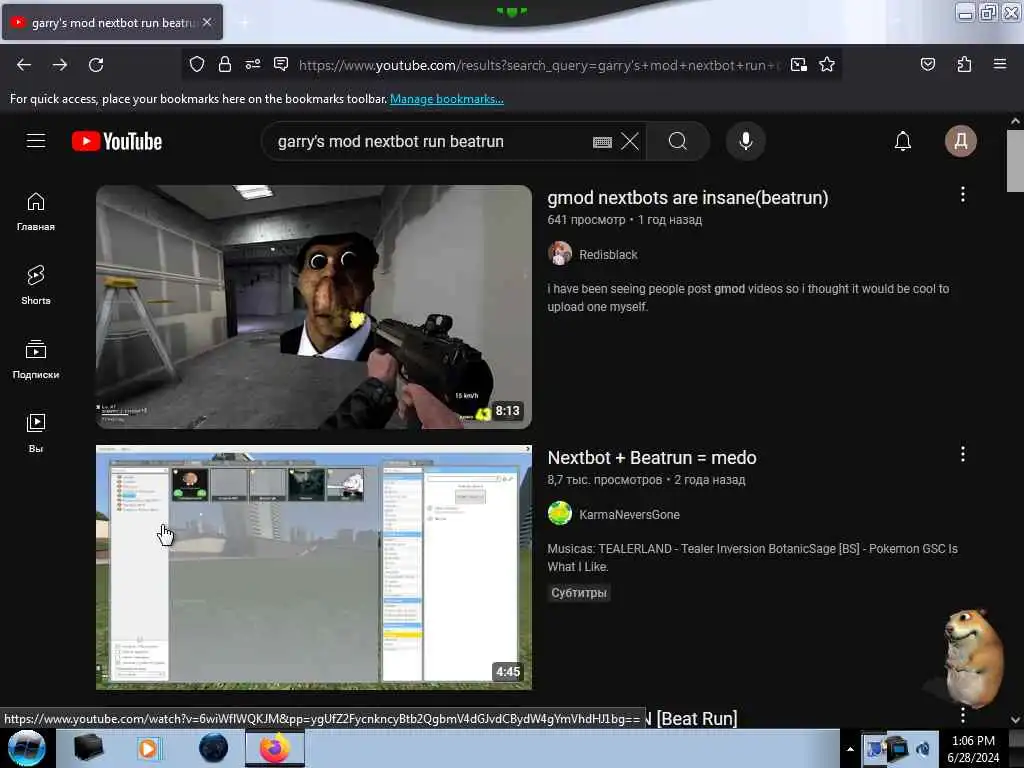Click the Manage bookmarks link
This screenshot has height=768, width=1024.
[x=447, y=99]
